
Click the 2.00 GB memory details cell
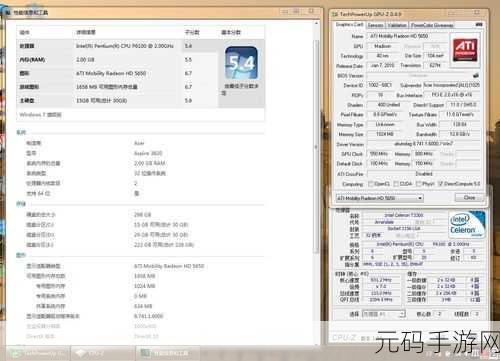point(85,60)
